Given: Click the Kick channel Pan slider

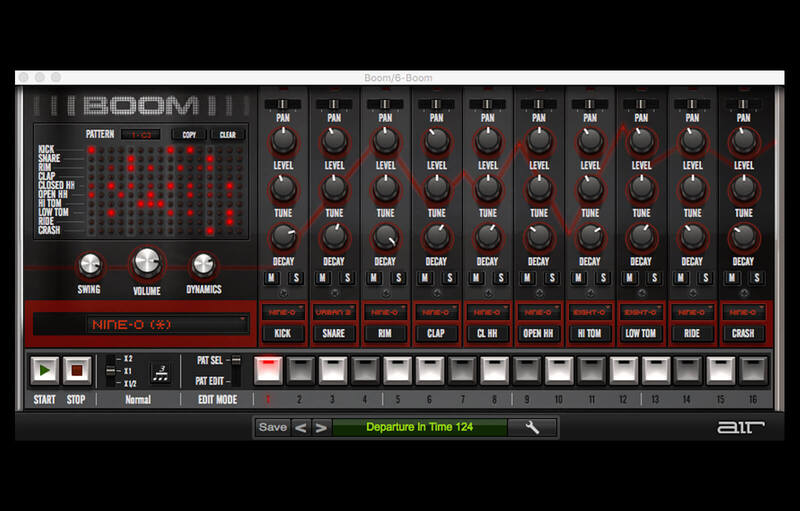Looking at the screenshot, I should (x=283, y=104).
